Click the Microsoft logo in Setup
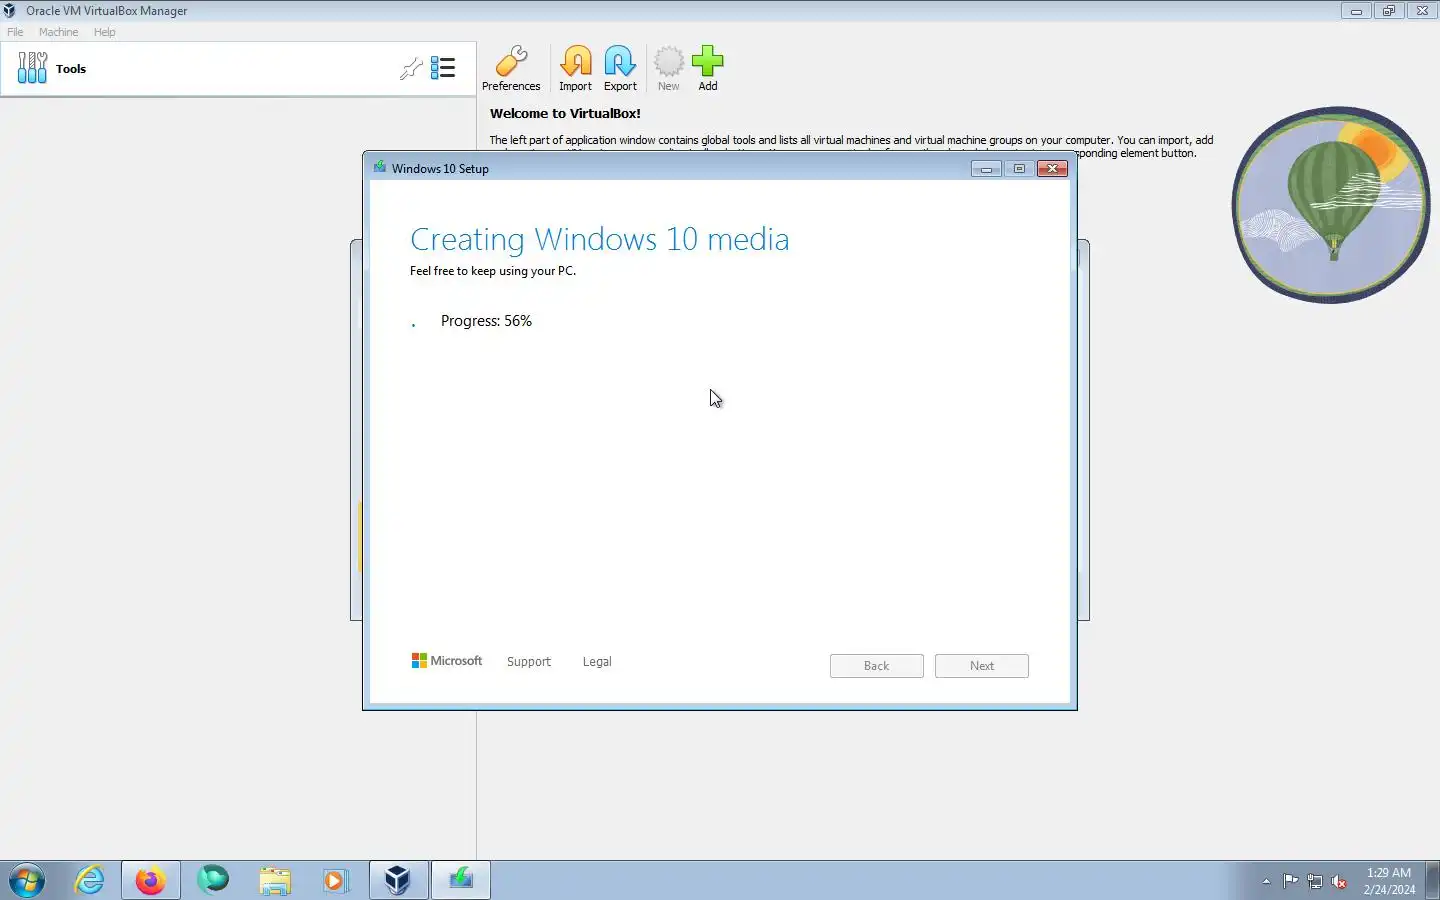 click(447, 661)
